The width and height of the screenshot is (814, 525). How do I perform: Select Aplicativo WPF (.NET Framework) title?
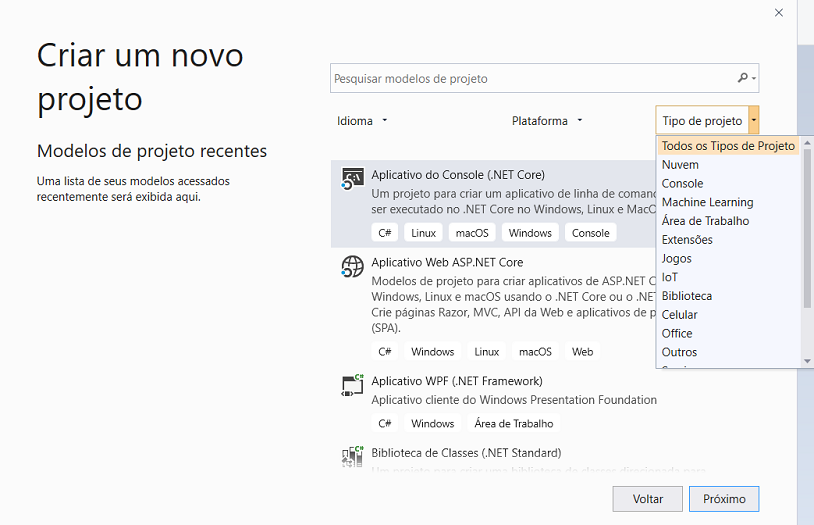(x=457, y=381)
